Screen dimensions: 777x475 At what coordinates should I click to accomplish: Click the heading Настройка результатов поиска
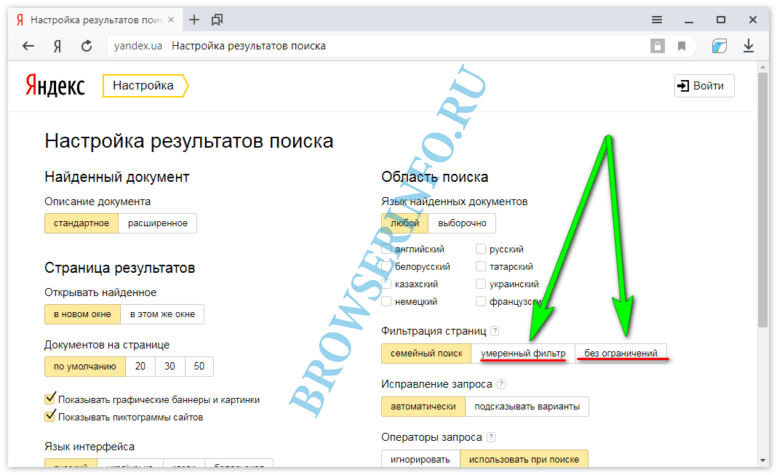click(189, 141)
